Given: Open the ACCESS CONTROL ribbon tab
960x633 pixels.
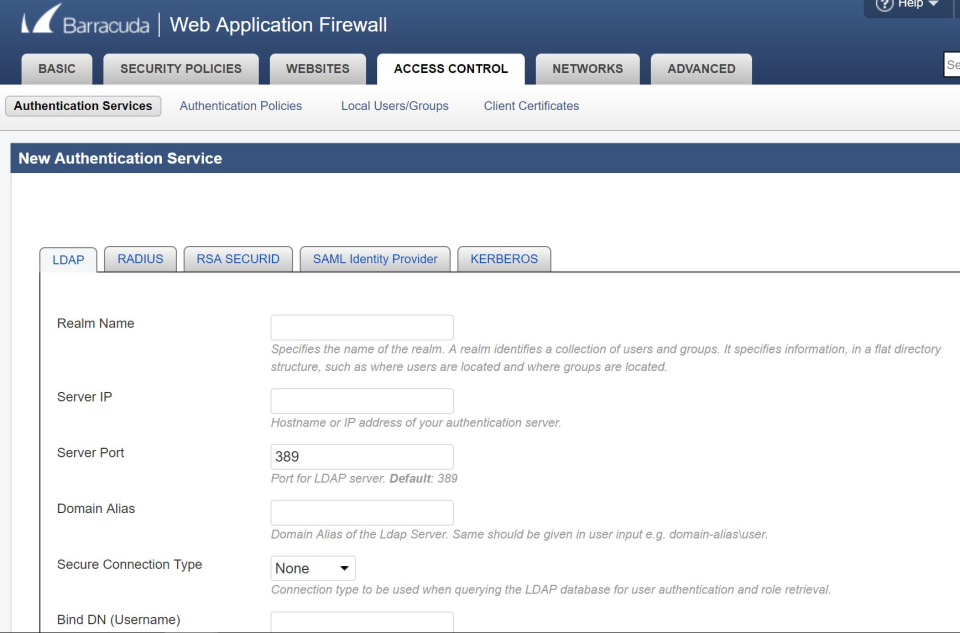Looking at the screenshot, I should (450, 69).
